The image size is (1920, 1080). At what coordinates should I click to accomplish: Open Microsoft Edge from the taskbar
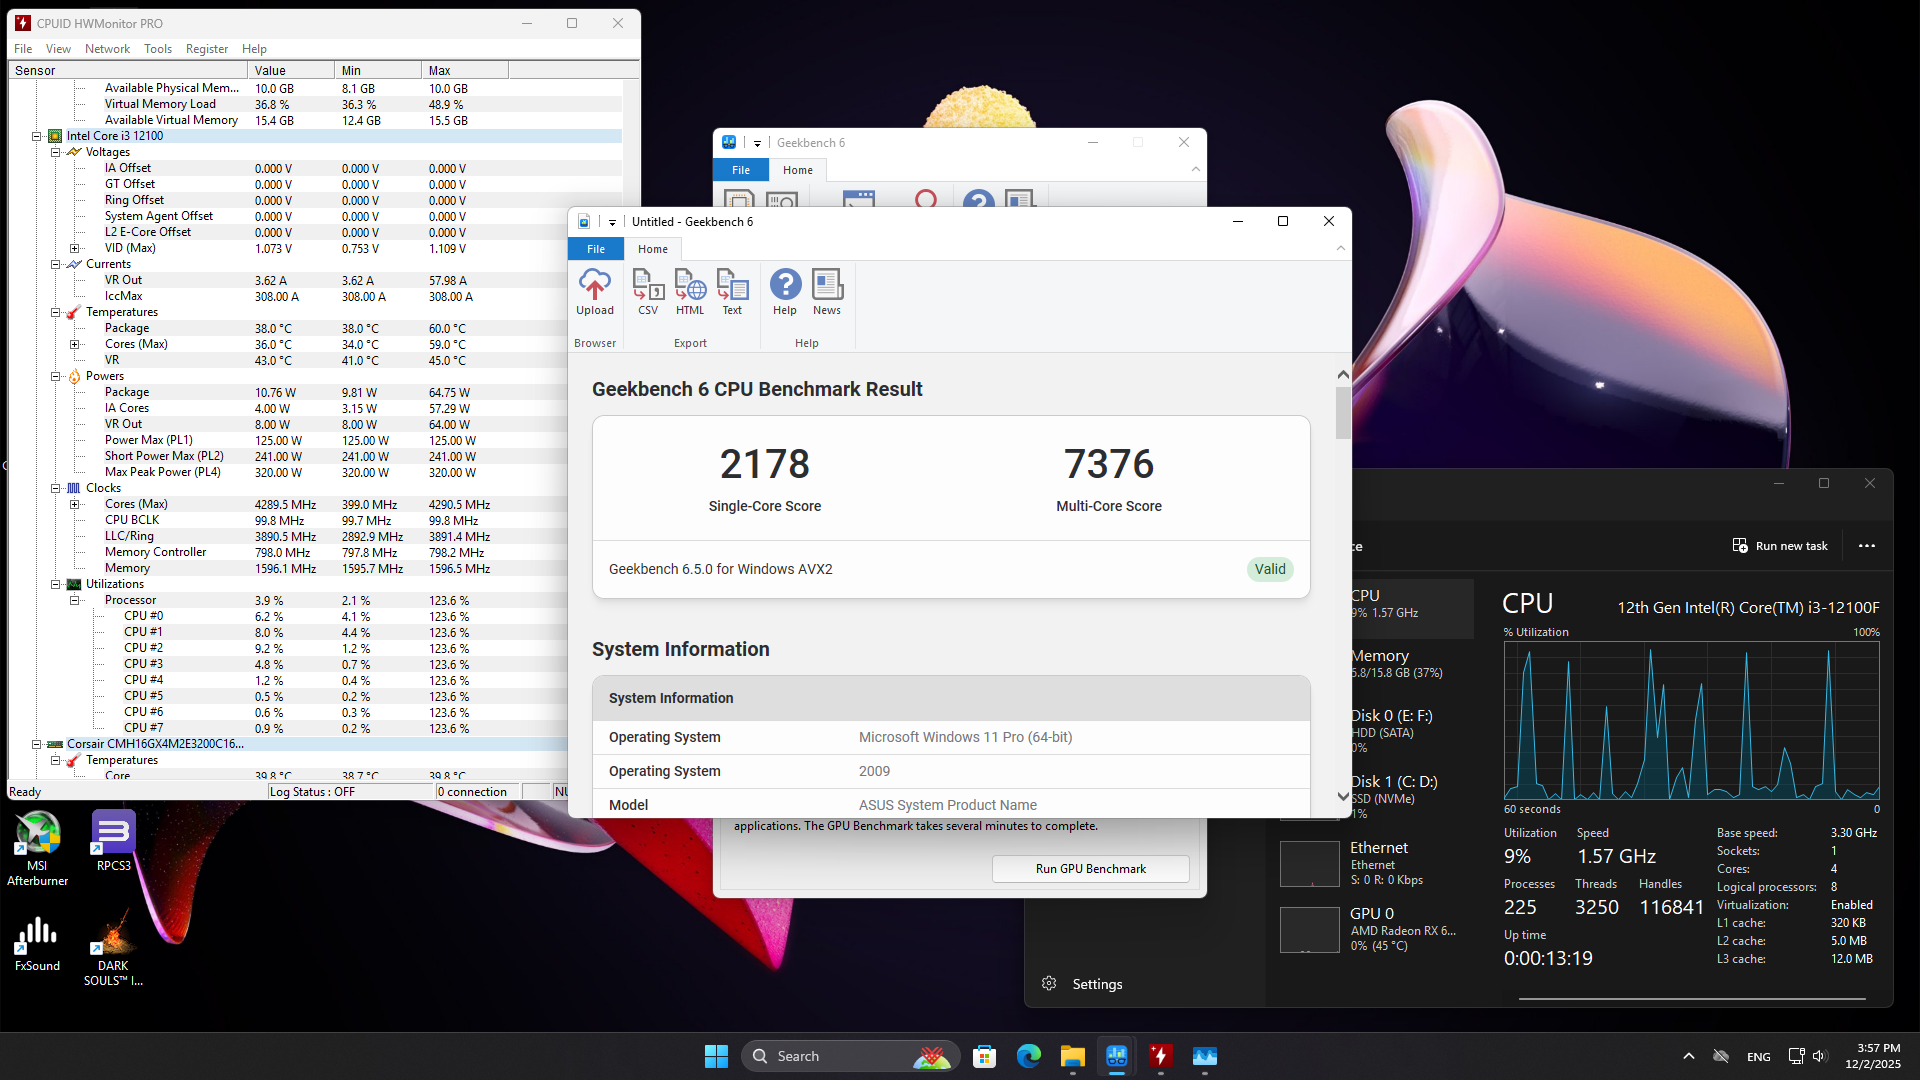pos(1028,1056)
